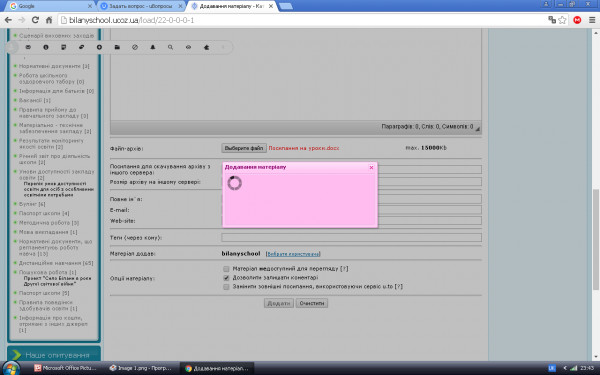Click the Теги input field
Screen dimensions: 600x375
tap(351, 238)
